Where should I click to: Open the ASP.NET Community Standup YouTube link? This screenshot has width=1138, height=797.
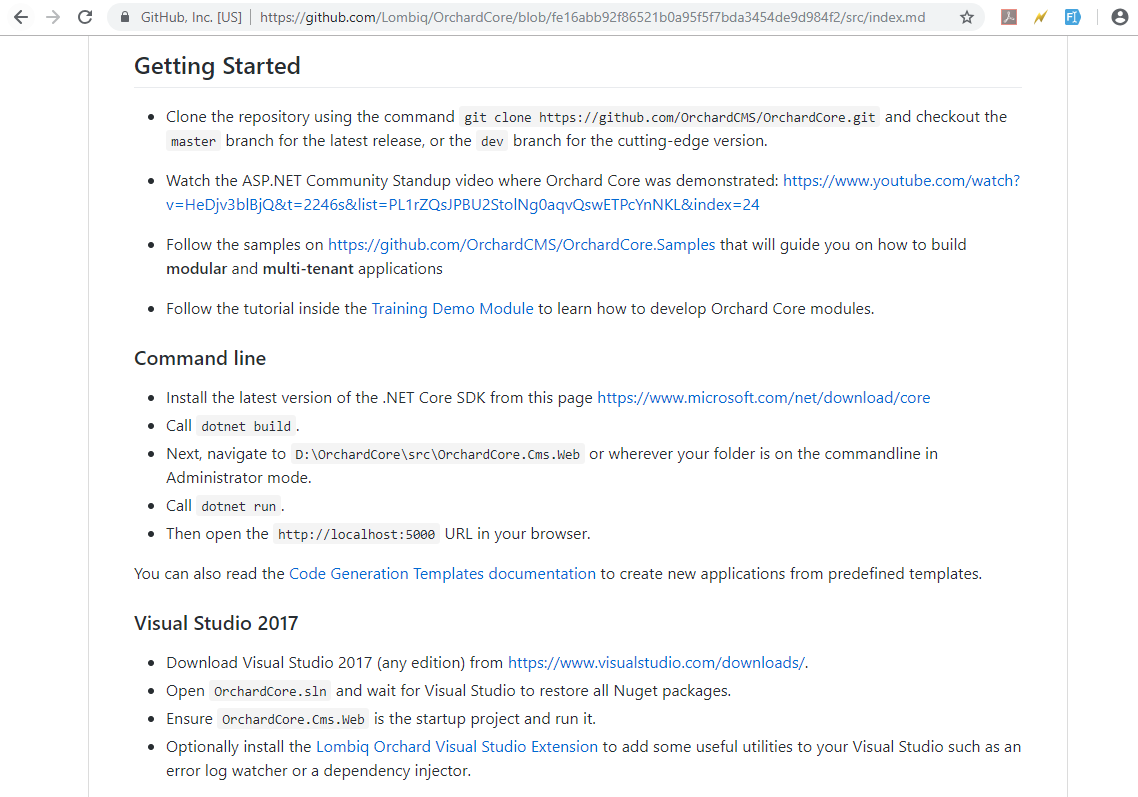point(593,192)
